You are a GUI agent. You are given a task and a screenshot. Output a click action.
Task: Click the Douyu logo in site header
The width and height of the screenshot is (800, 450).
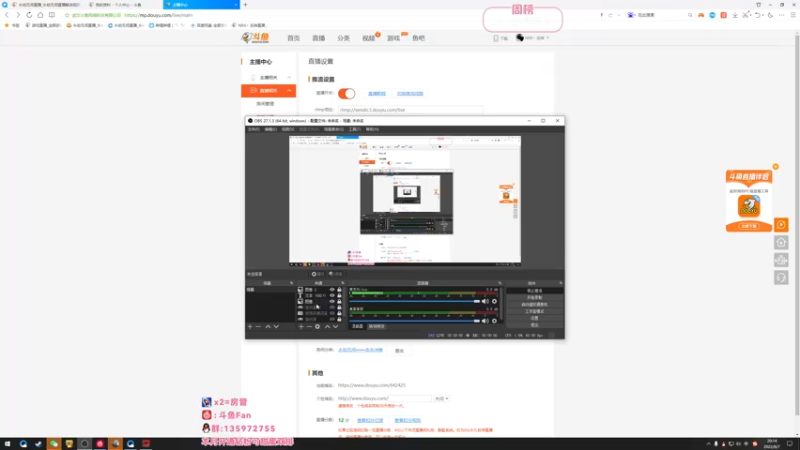[255, 38]
